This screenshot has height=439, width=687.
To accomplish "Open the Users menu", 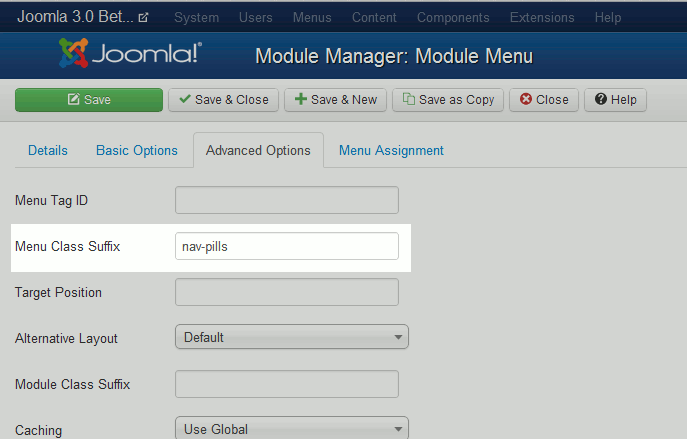I will pyautogui.click(x=256, y=18).
